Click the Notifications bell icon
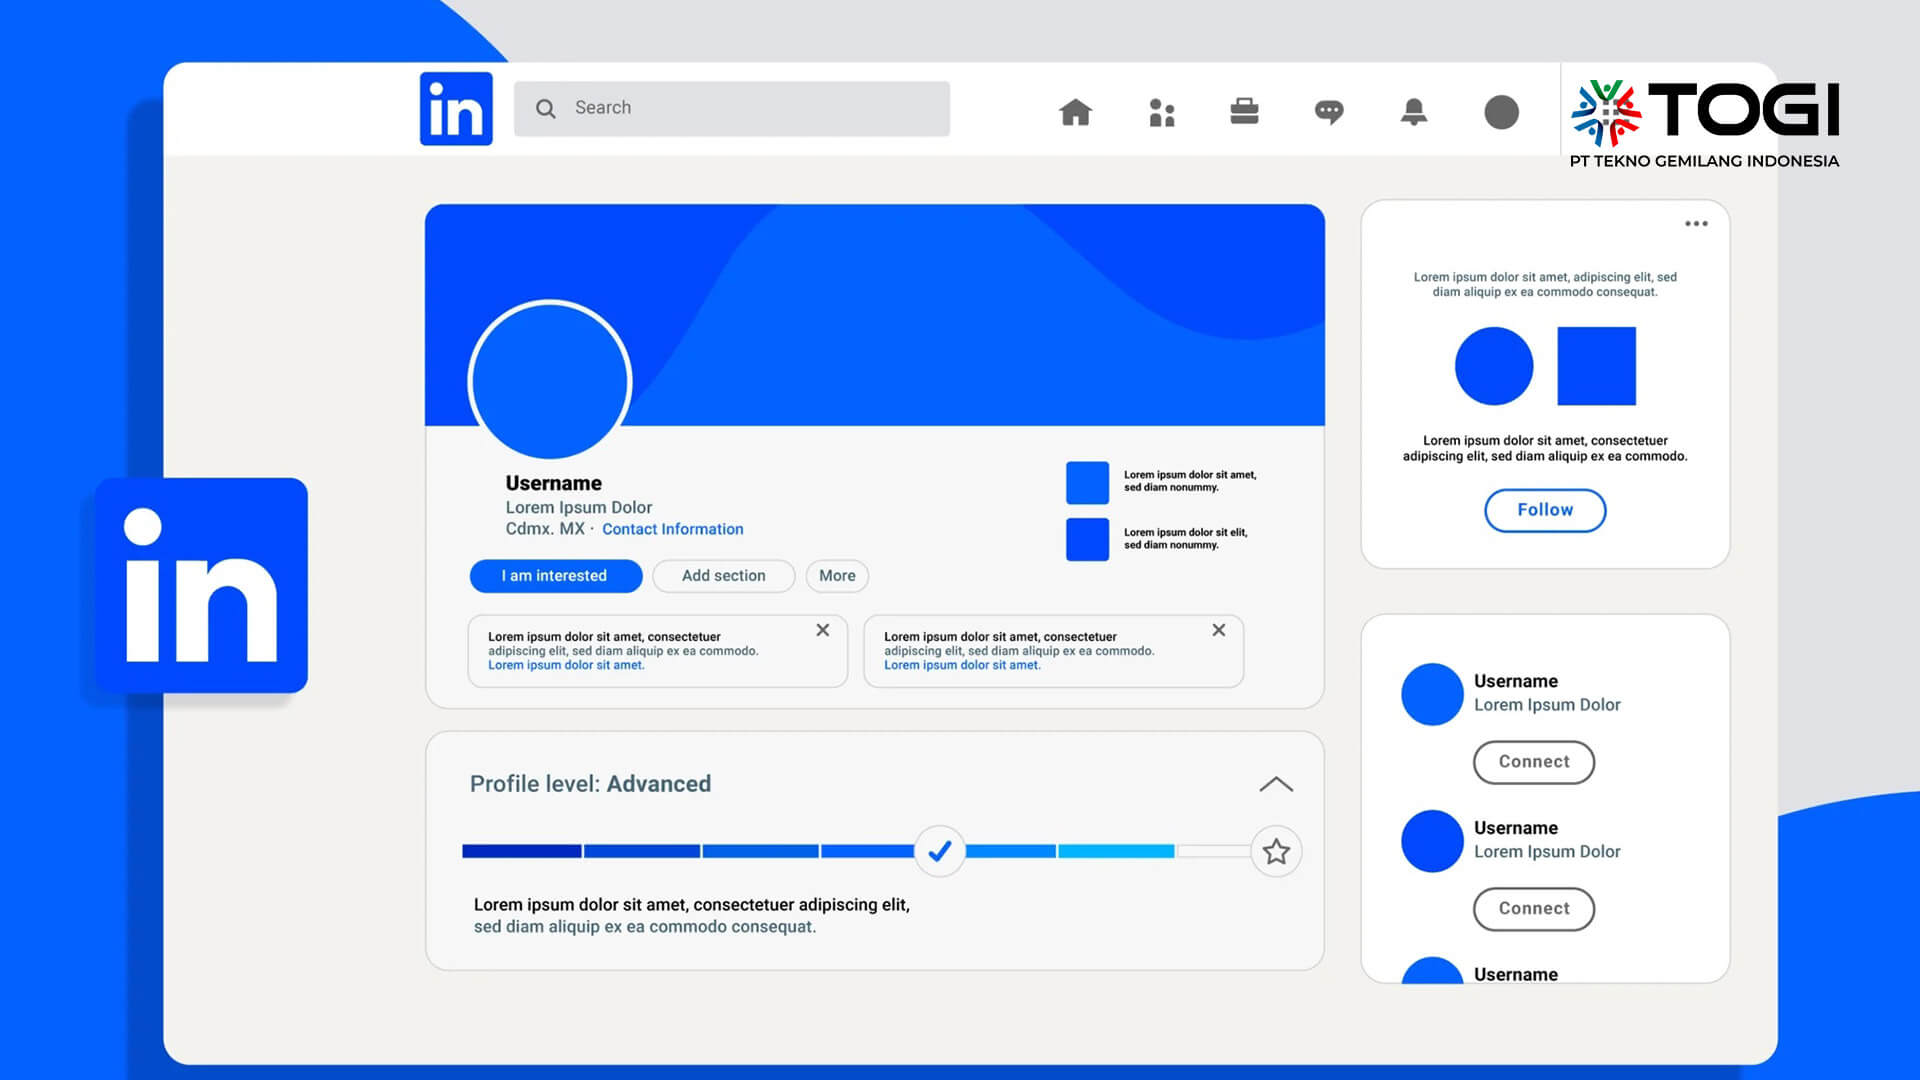 (1414, 111)
